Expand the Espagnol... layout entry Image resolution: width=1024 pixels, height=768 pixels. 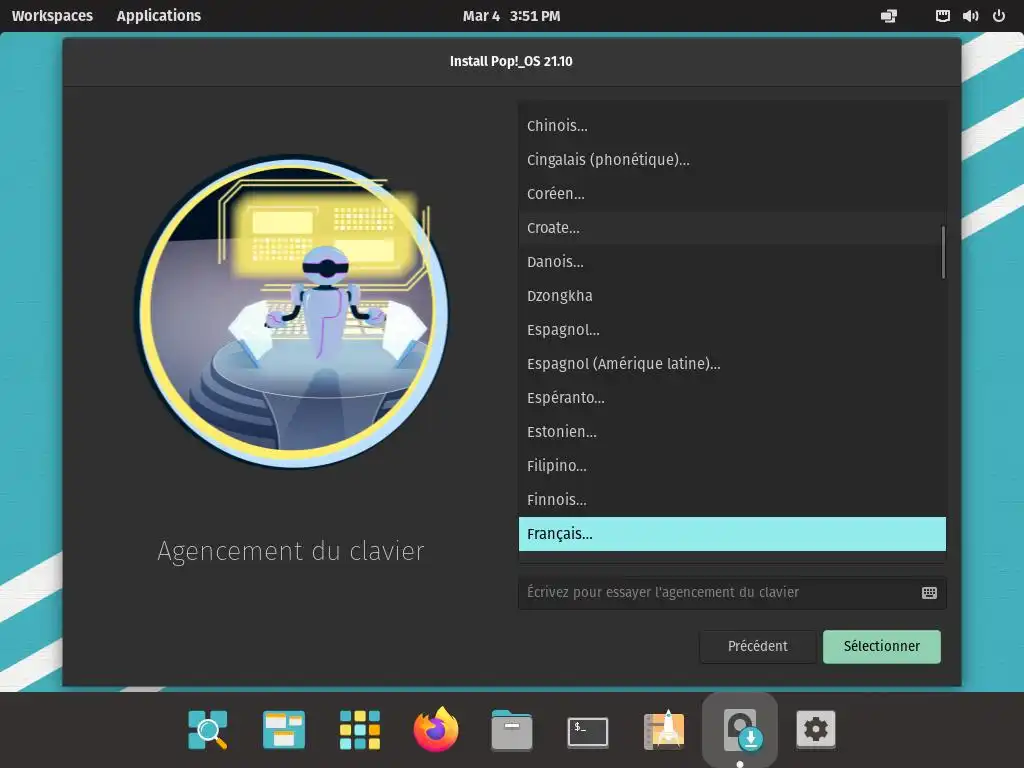tap(732, 330)
